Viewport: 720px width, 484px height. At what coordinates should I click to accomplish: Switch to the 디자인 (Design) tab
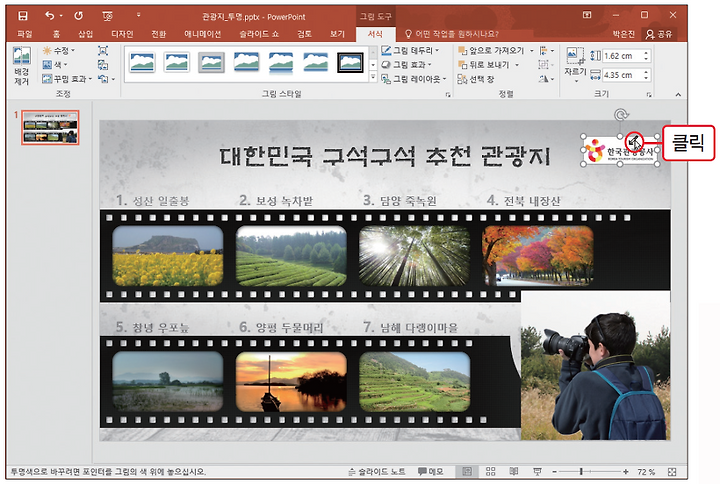pyautogui.click(x=122, y=34)
